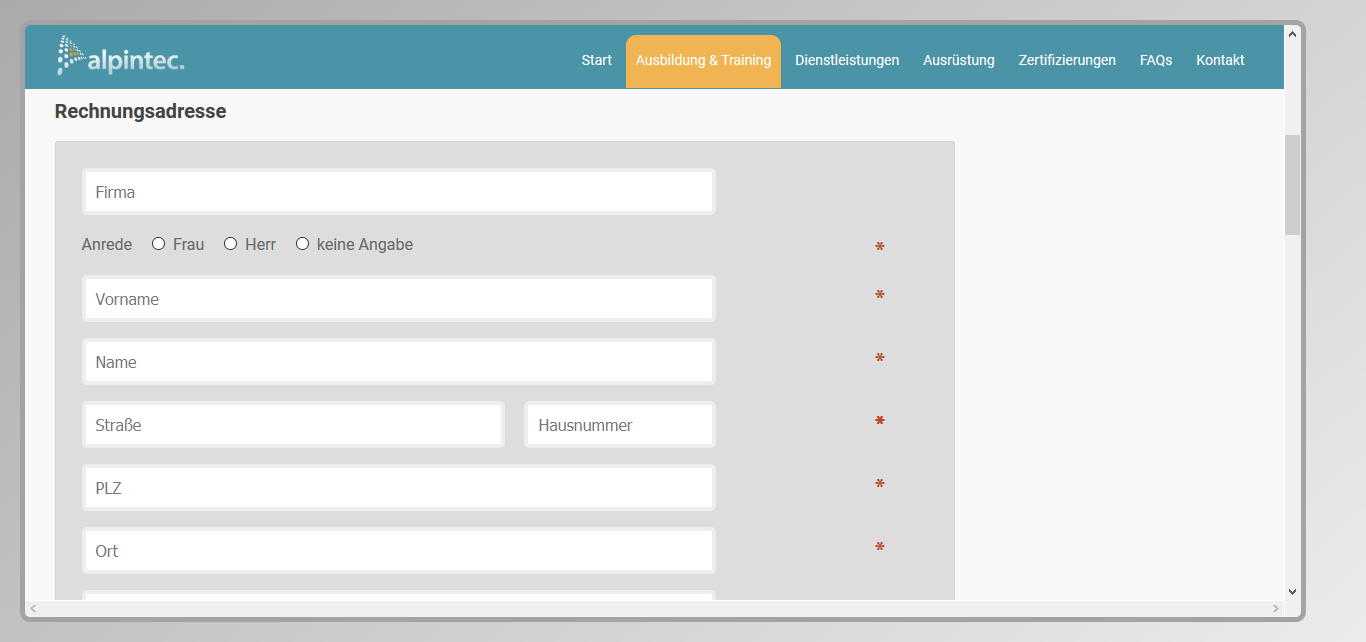1366x642 pixels.
Task: Focus the Hausnummer input field
Action: click(x=620, y=425)
